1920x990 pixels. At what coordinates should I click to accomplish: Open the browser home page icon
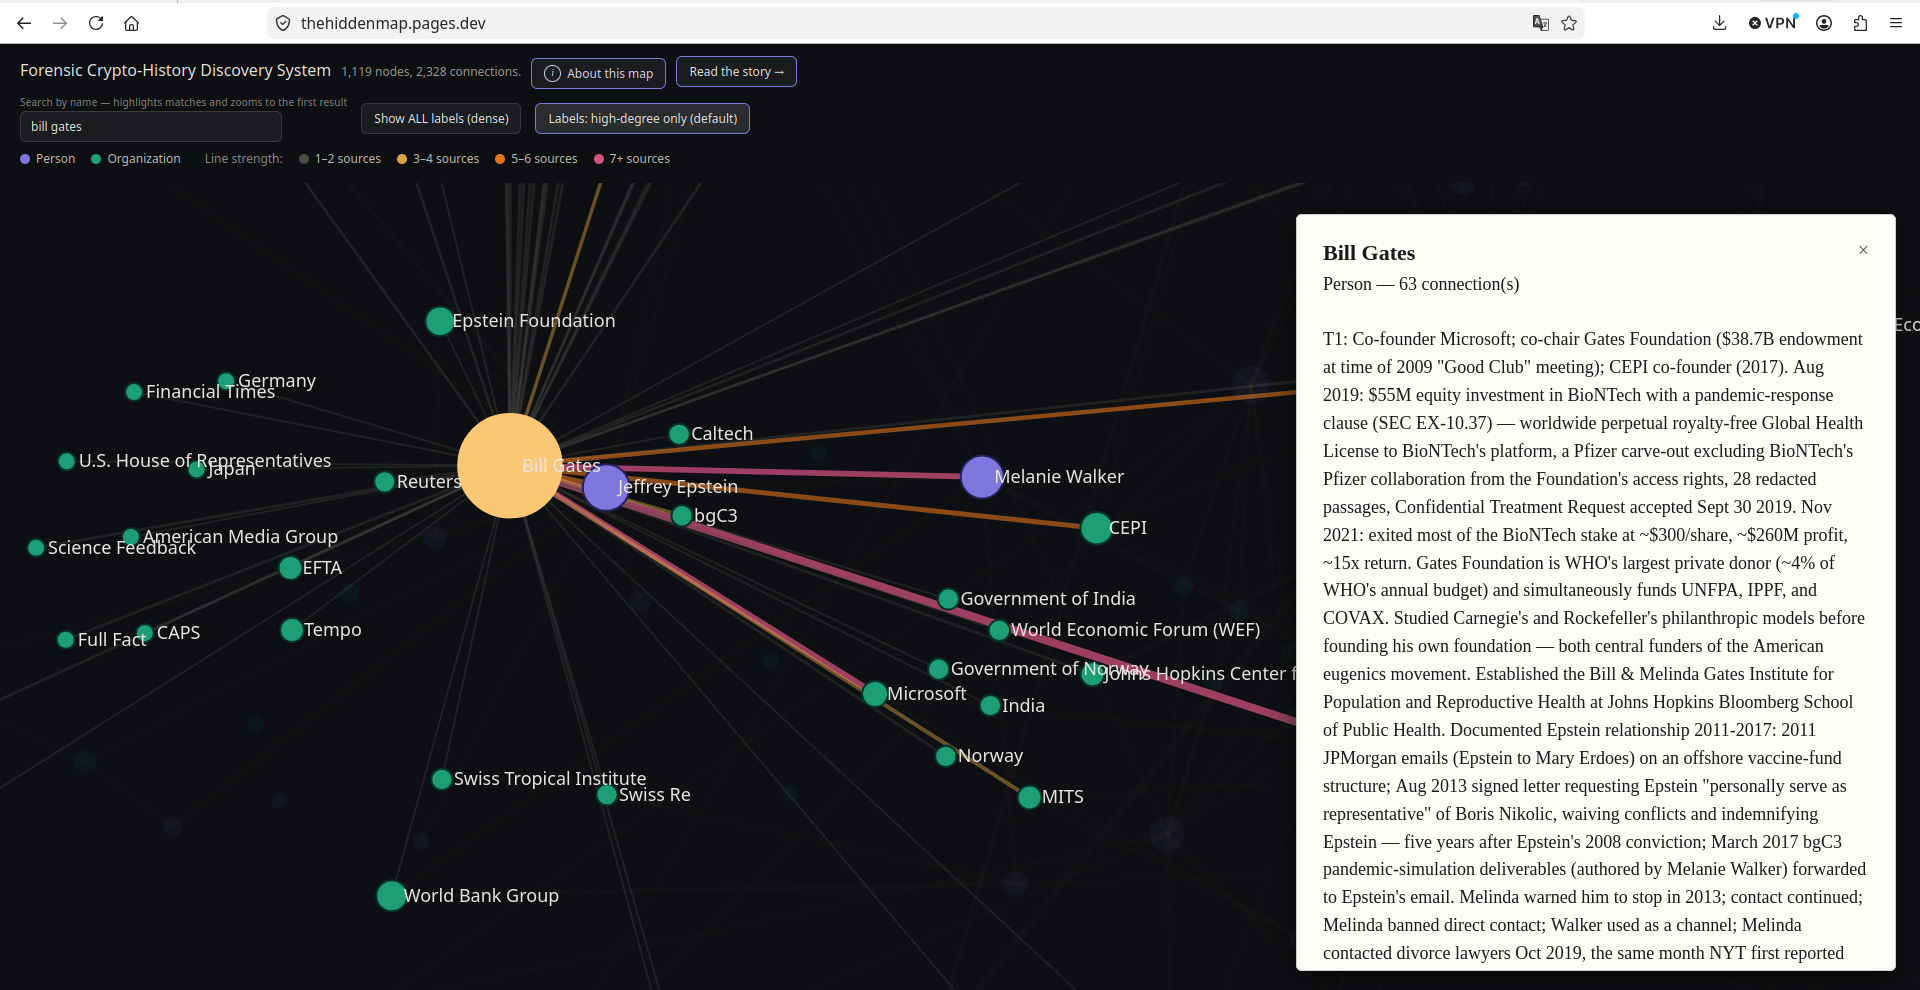(x=131, y=23)
